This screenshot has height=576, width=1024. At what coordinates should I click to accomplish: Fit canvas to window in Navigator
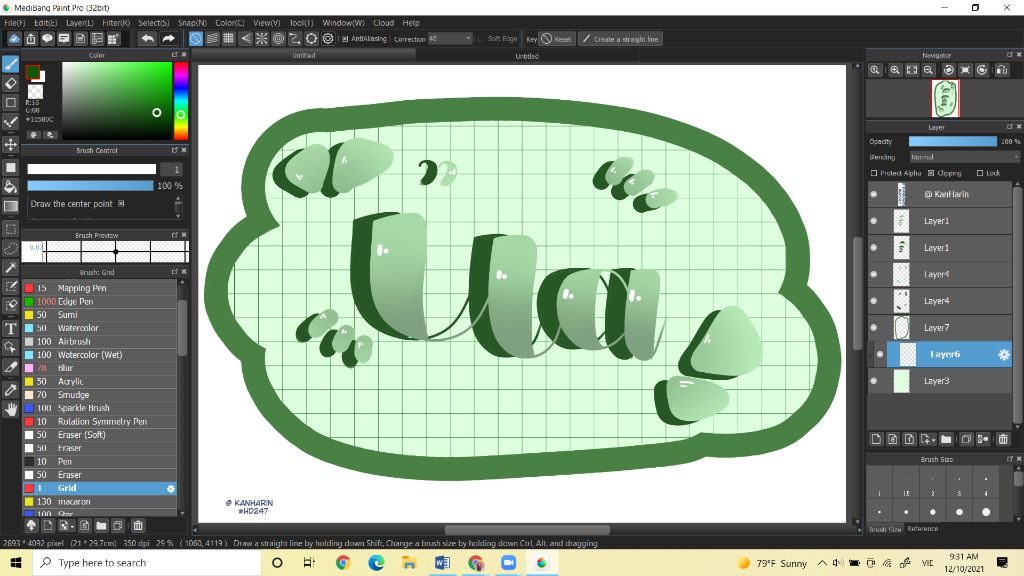pyautogui.click(x=912, y=70)
